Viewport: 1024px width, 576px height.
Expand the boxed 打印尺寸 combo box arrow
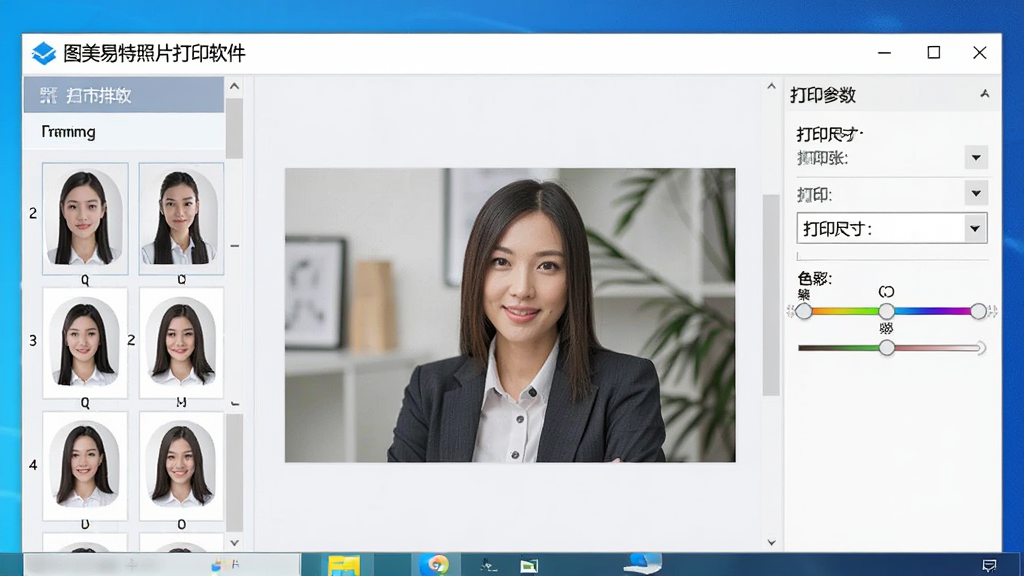click(974, 229)
